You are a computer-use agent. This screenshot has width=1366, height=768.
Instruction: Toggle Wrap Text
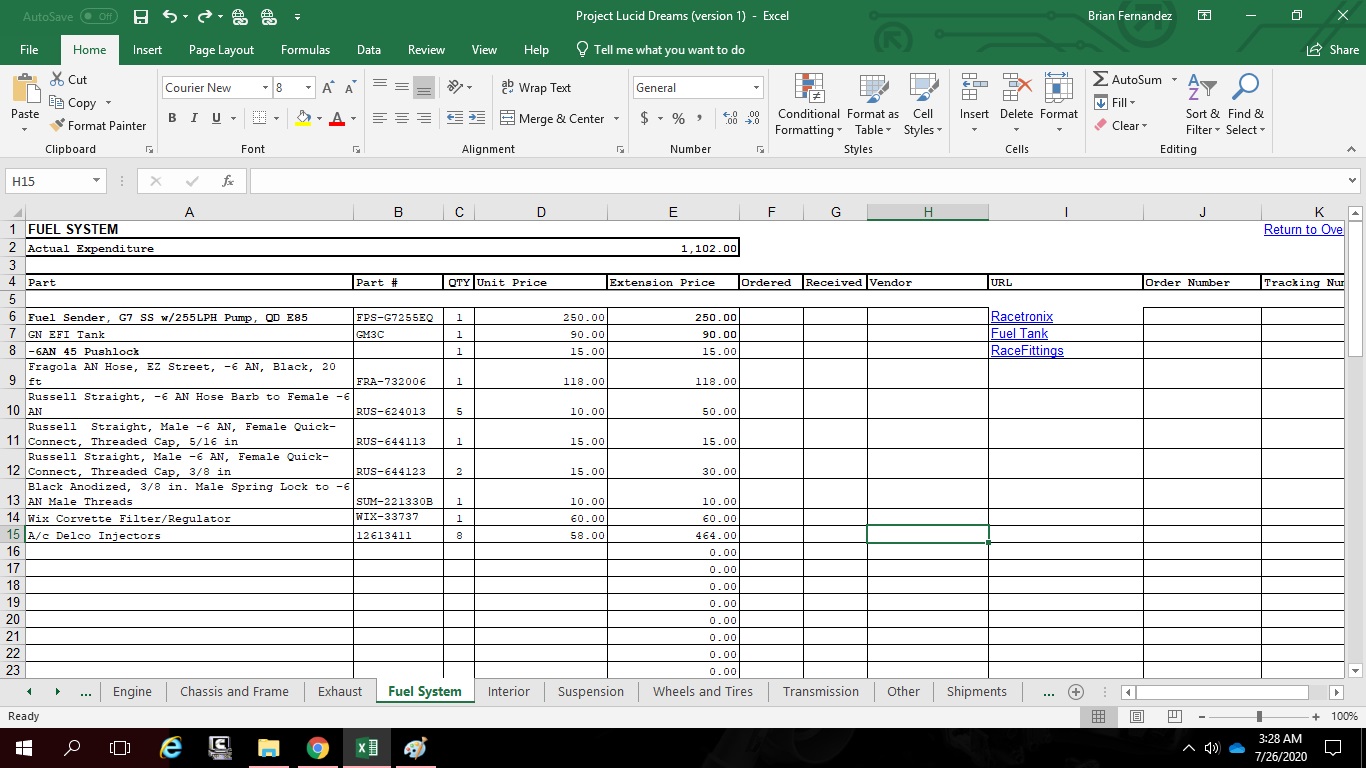pyautogui.click(x=536, y=88)
